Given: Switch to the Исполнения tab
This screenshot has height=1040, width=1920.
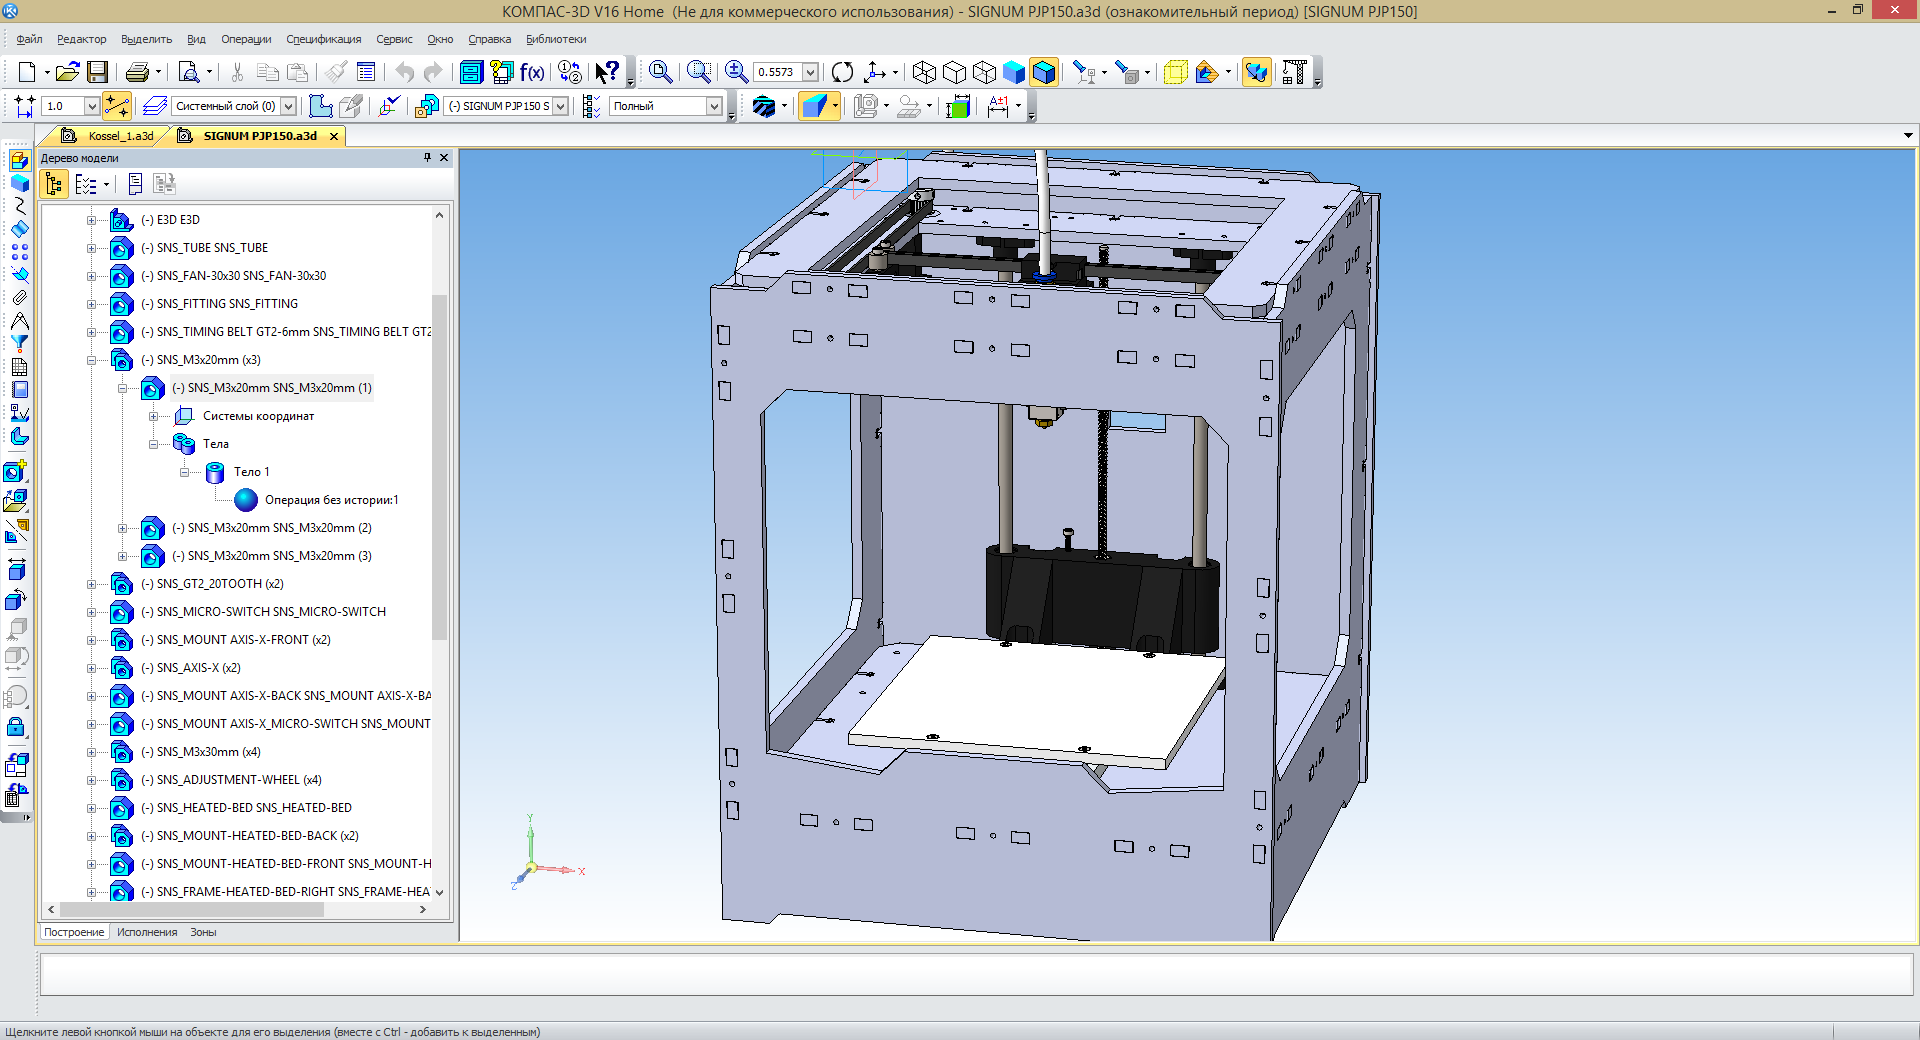Looking at the screenshot, I should tap(147, 932).
